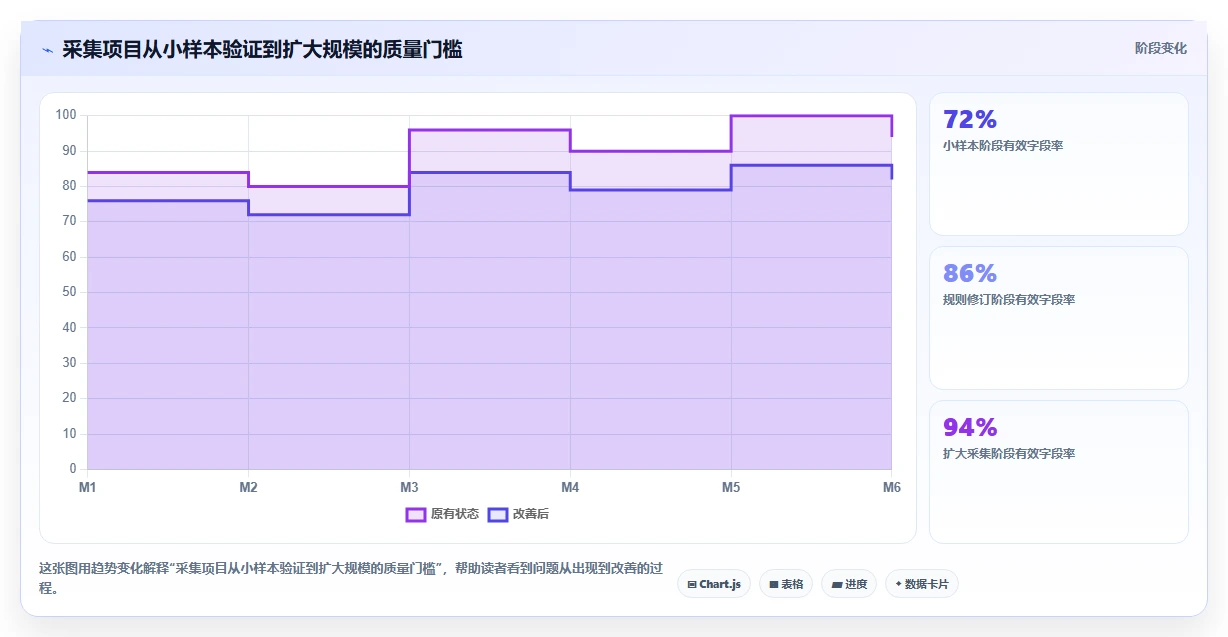
Task: Toggle the 改善后 legend item
Action: click(518, 514)
